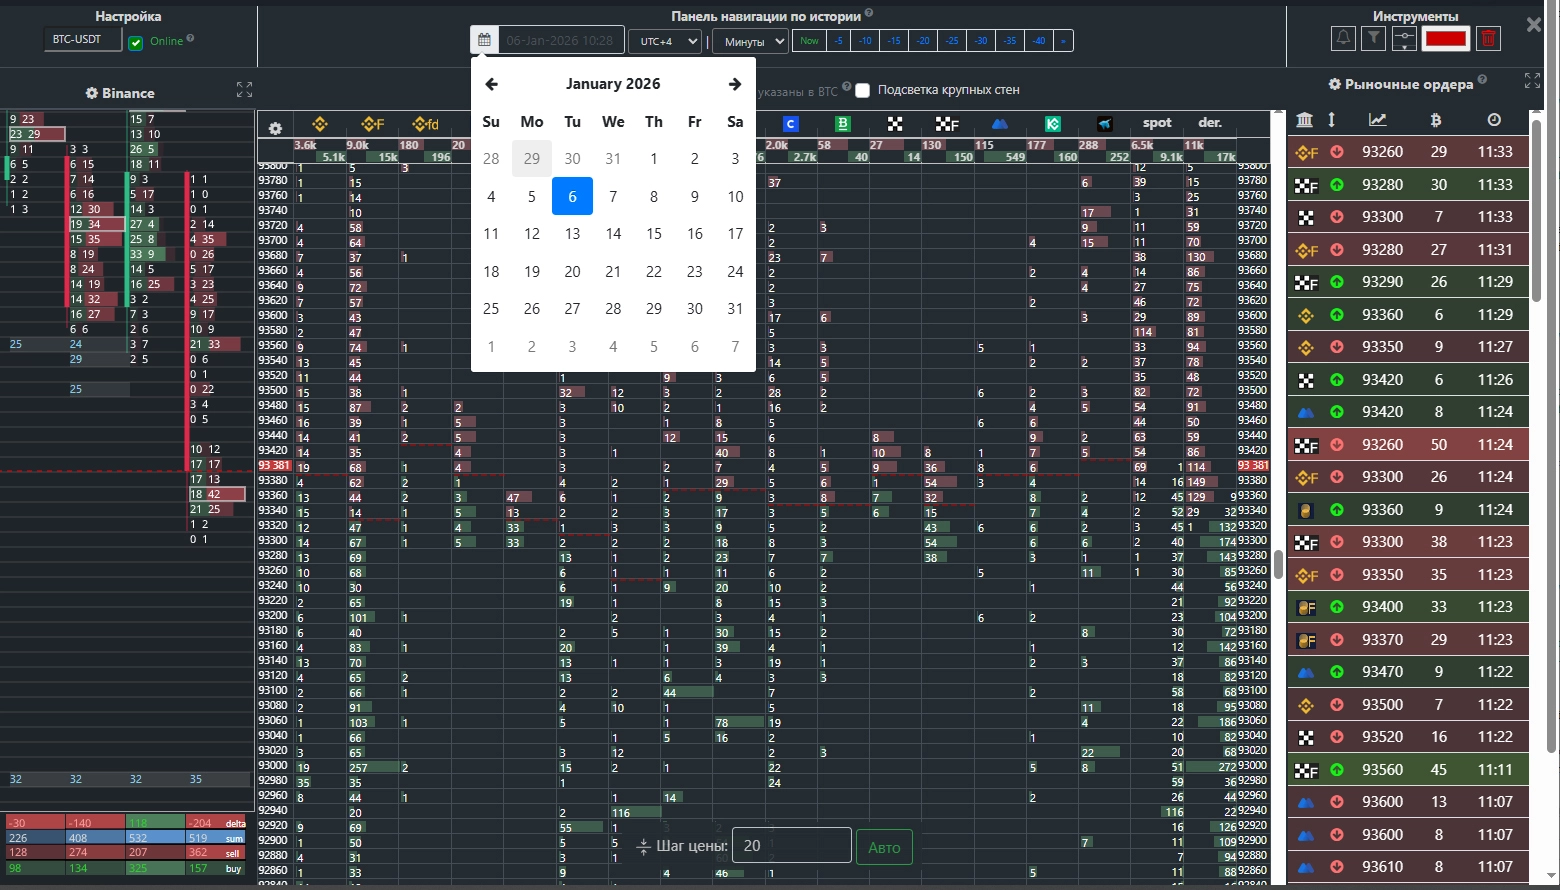Viewport: 1560px width, 890px height.
Task: Go to next month in calendar
Action: pos(735,84)
